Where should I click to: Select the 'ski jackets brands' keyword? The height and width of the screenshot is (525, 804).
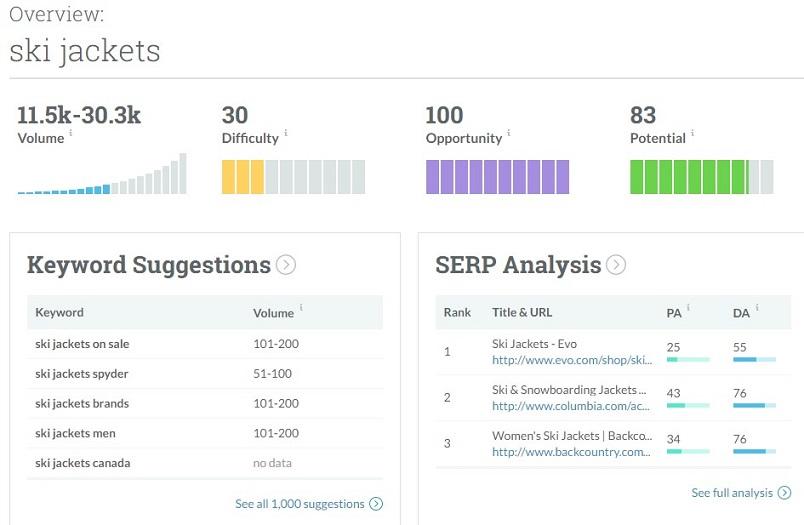point(82,404)
